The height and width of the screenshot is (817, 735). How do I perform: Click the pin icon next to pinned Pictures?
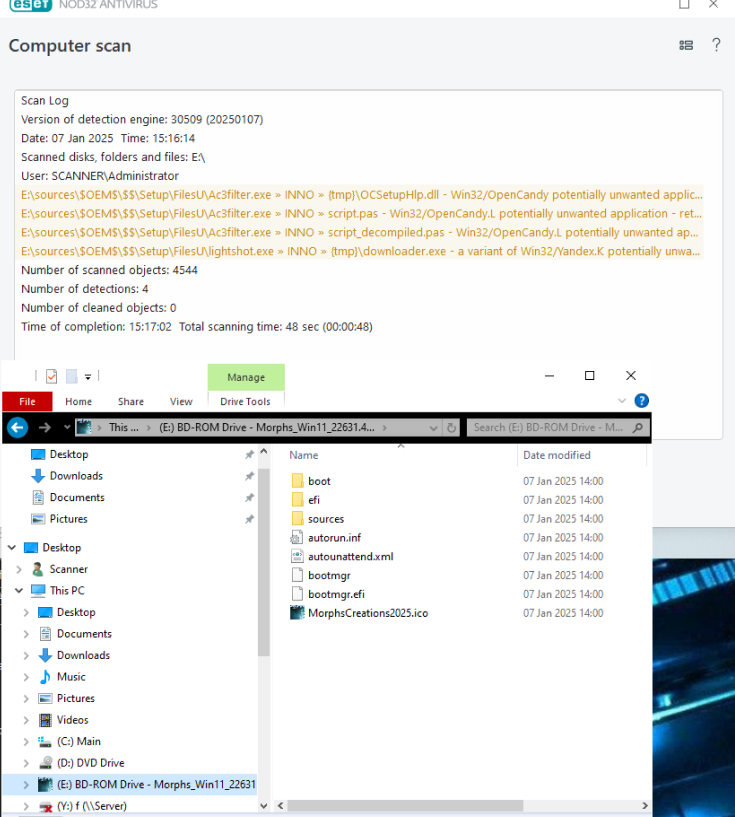pos(250,519)
